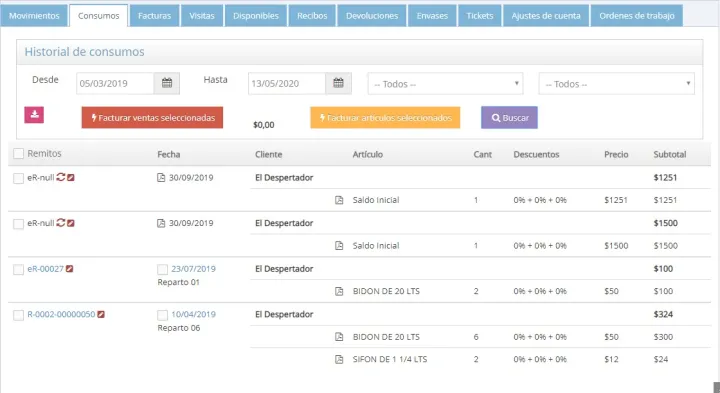The width and height of the screenshot is (720, 393).
Task: Open the Hasta date calendar picker
Action: (x=338, y=83)
